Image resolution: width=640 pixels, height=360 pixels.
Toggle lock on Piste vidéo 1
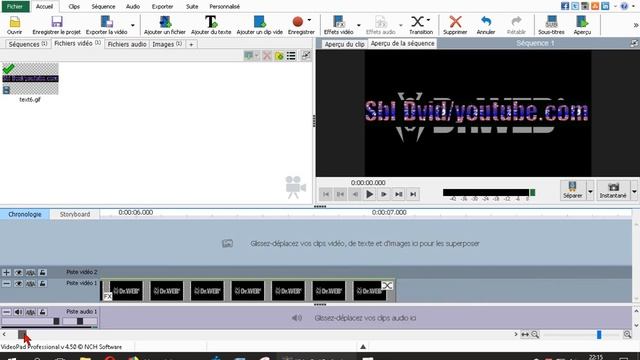click(42, 284)
